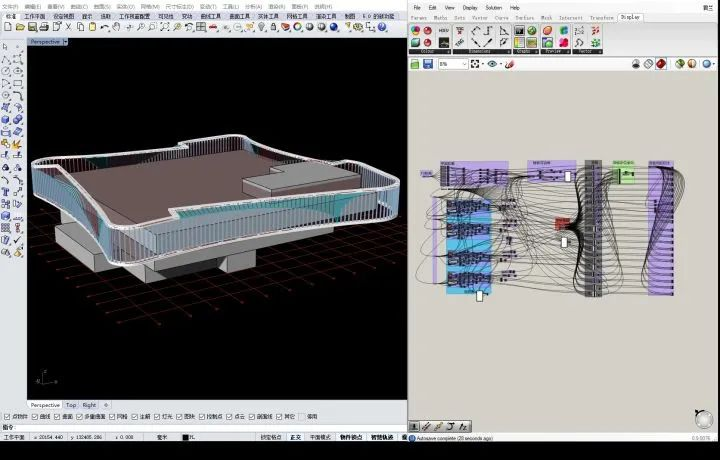Click the blue render sphere icon in Rhino

pos(334,27)
